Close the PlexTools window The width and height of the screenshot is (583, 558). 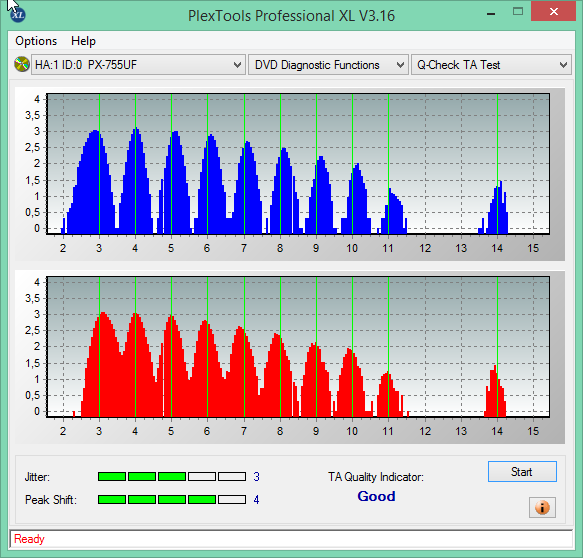[x=554, y=12]
